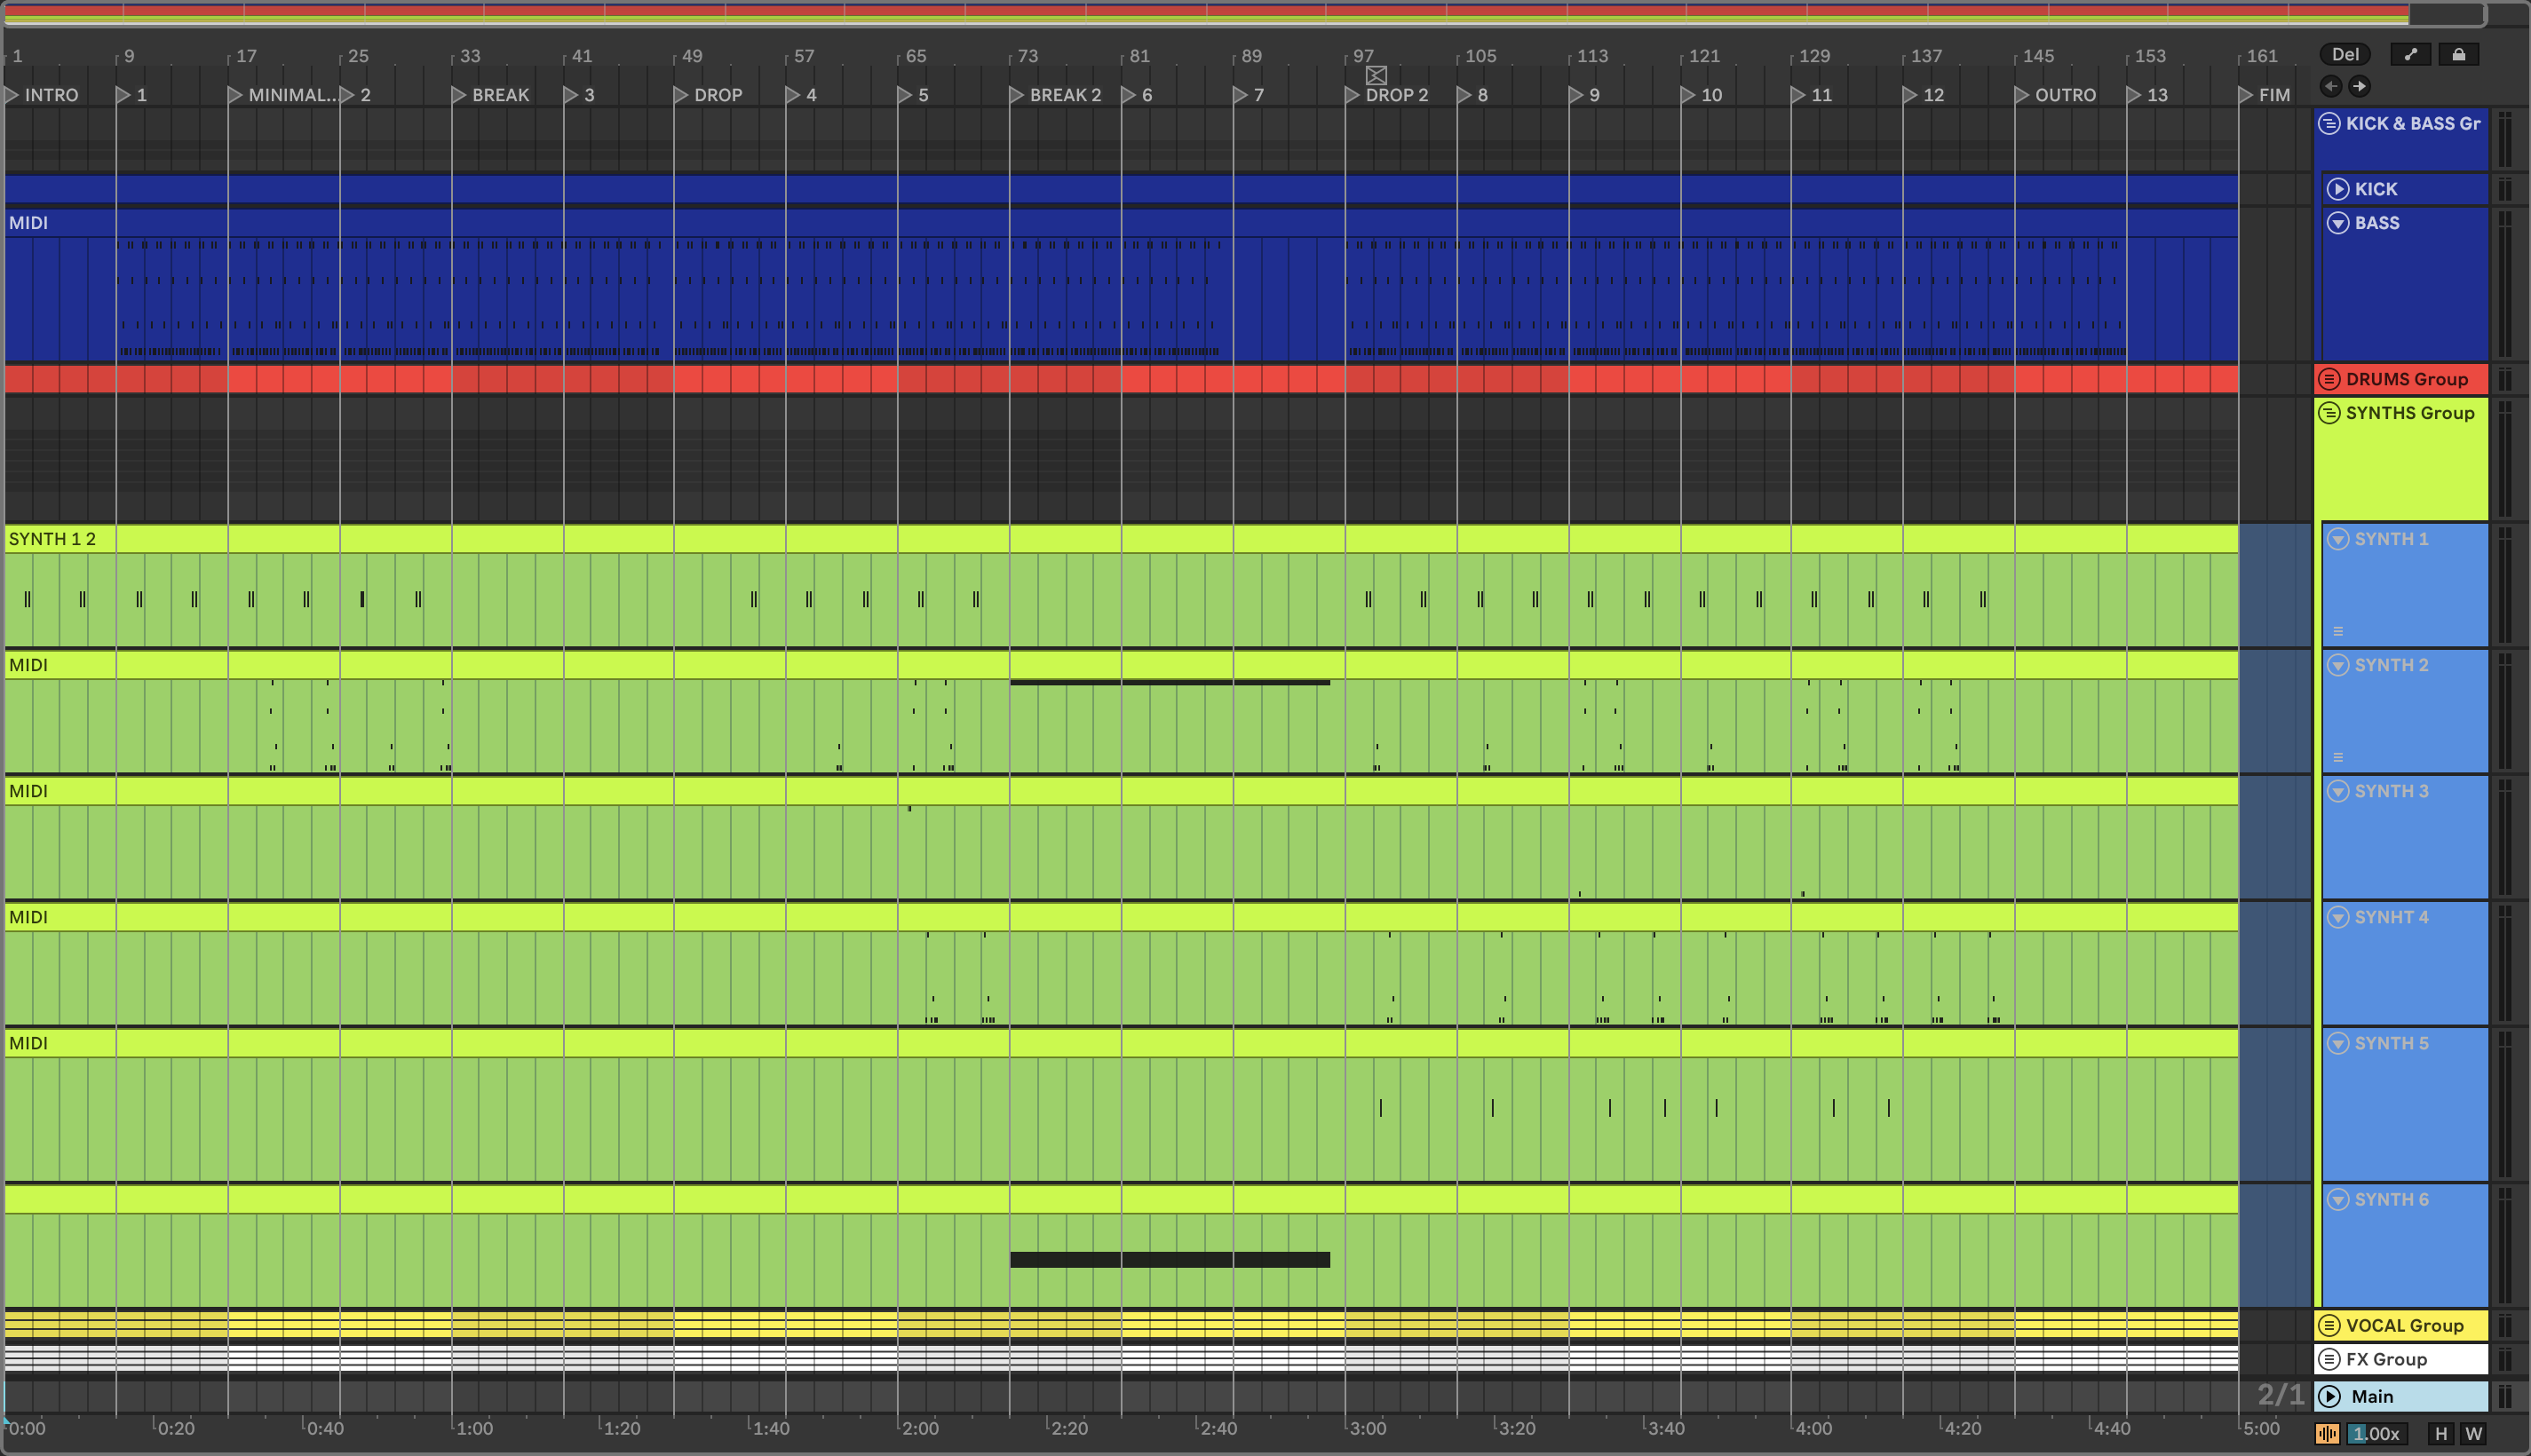The width and height of the screenshot is (2531, 1456).
Task: Collapse the SYNTH 1 track arrow
Action: tap(2338, 539)
